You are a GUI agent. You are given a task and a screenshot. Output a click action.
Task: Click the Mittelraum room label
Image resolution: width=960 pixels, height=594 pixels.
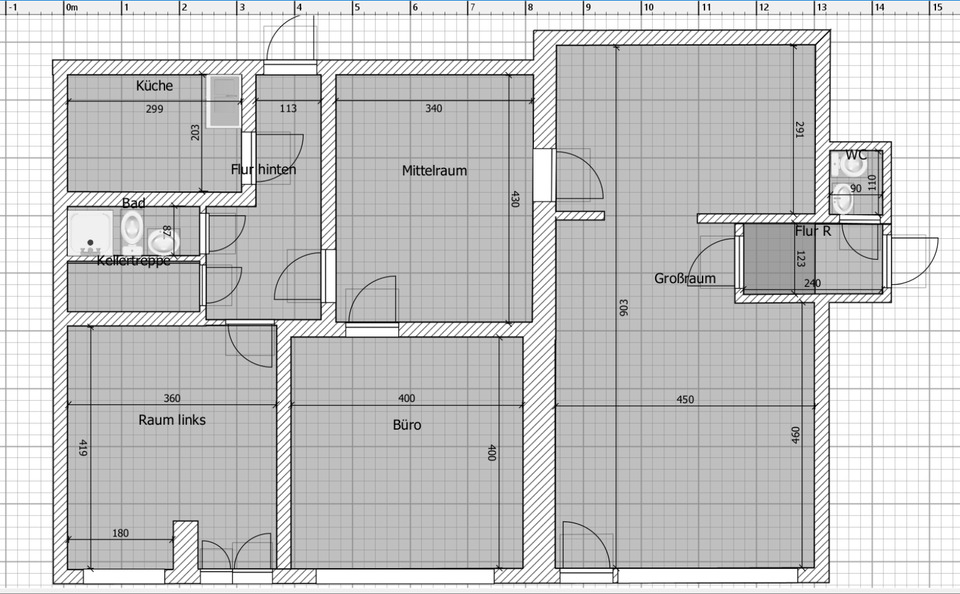(434, 171)
